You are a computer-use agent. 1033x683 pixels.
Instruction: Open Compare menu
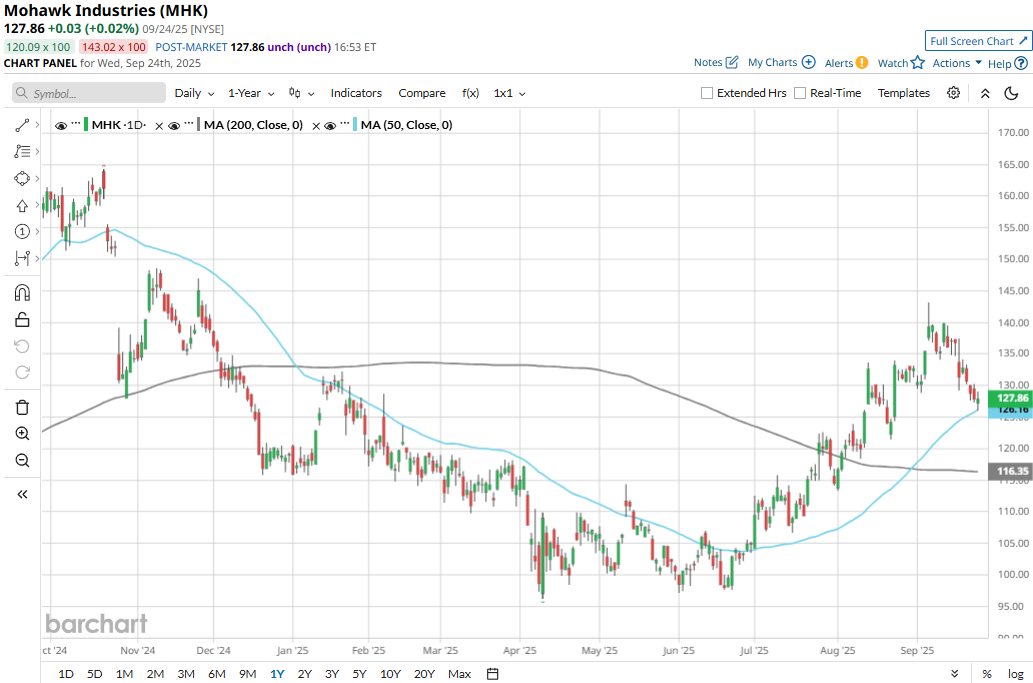pyautogui.click(x=422, y=93)
